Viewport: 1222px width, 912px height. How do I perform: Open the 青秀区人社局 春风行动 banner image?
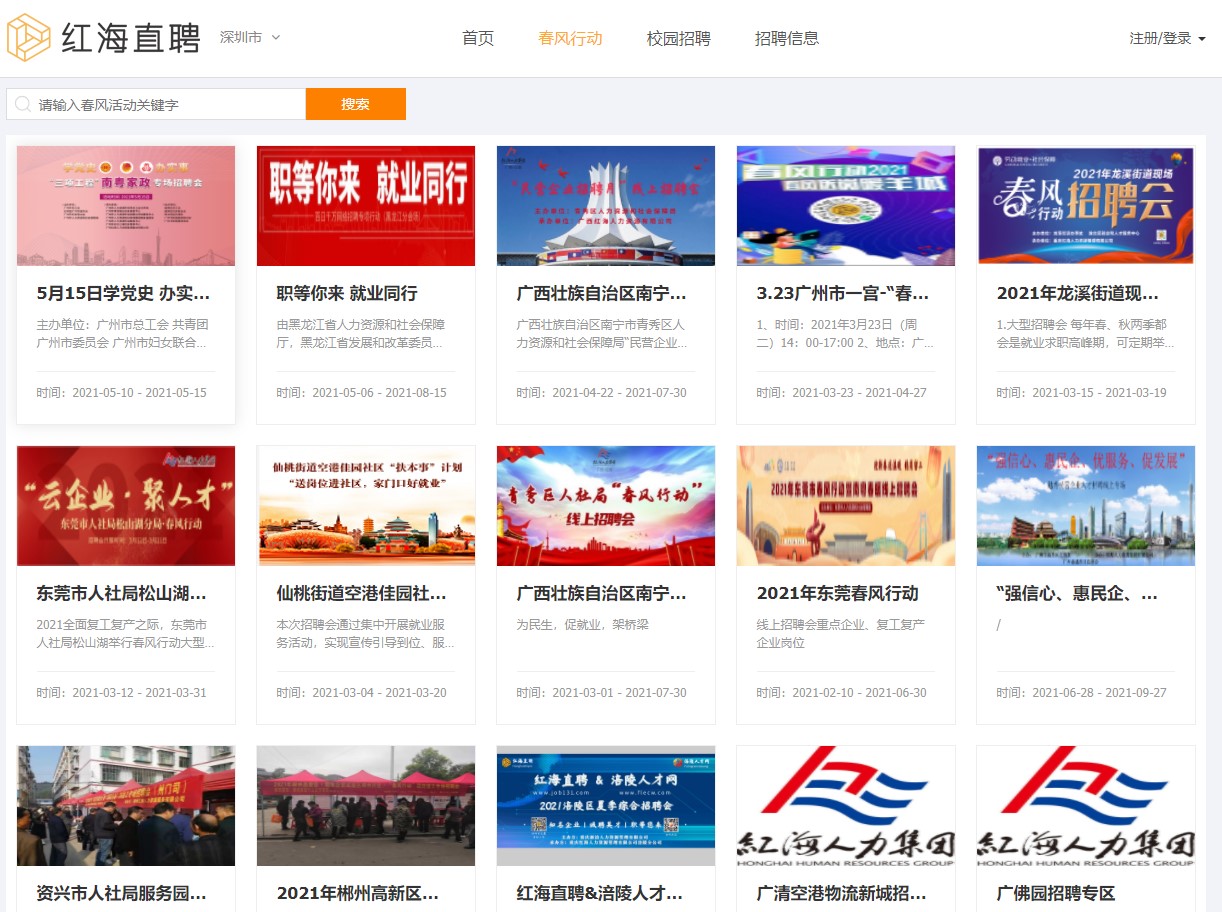point(606,506)
